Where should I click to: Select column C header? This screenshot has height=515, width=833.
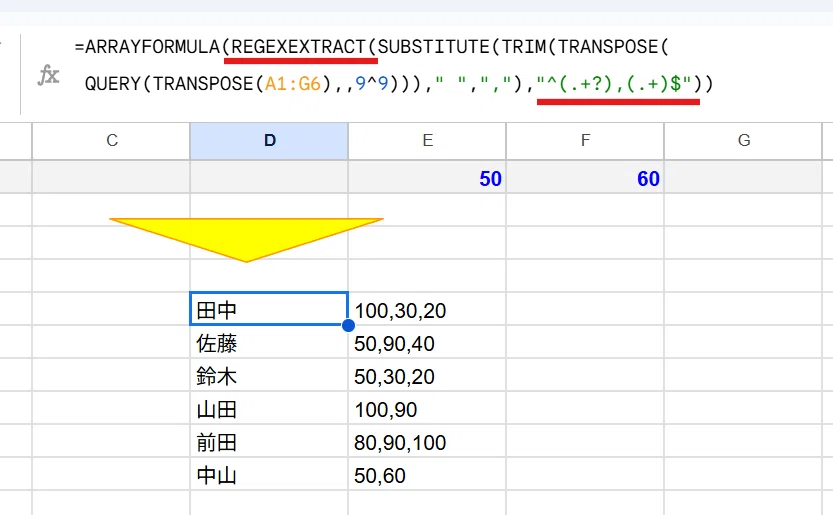(x=111, y=141)
